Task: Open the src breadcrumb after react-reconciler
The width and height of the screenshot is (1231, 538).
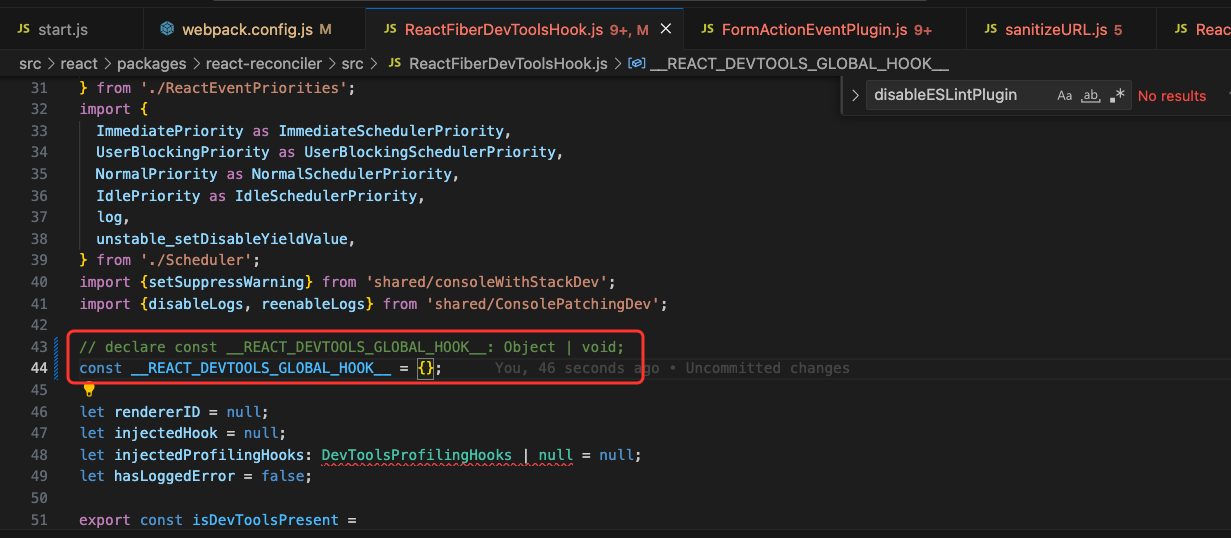Action: pos(352,64)
